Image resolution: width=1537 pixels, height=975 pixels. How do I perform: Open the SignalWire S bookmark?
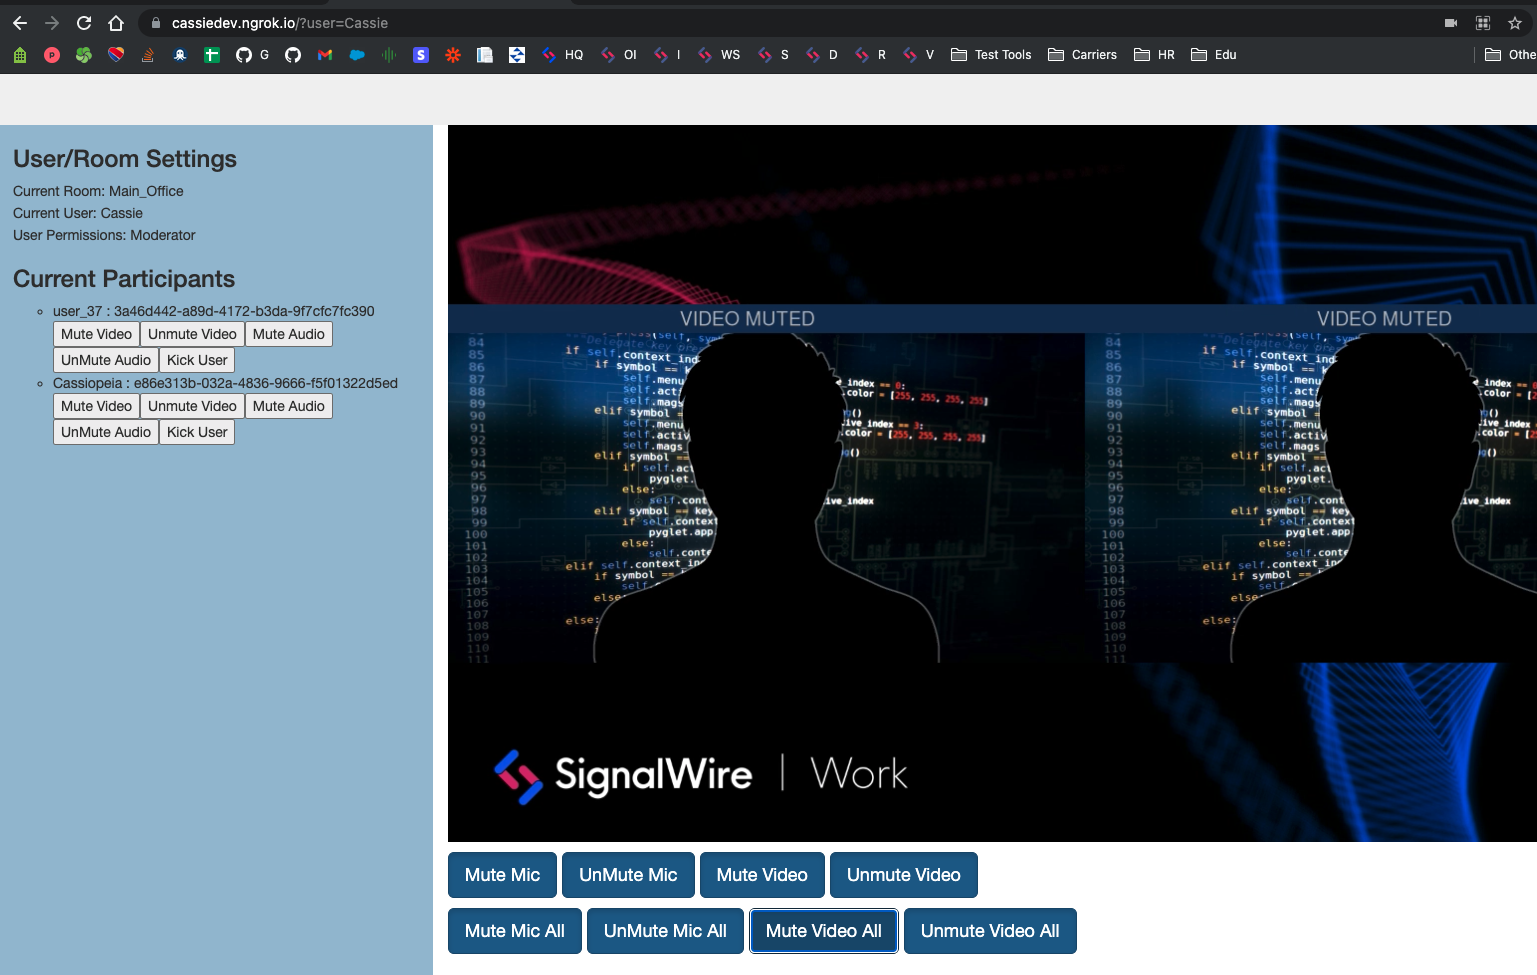774,55
